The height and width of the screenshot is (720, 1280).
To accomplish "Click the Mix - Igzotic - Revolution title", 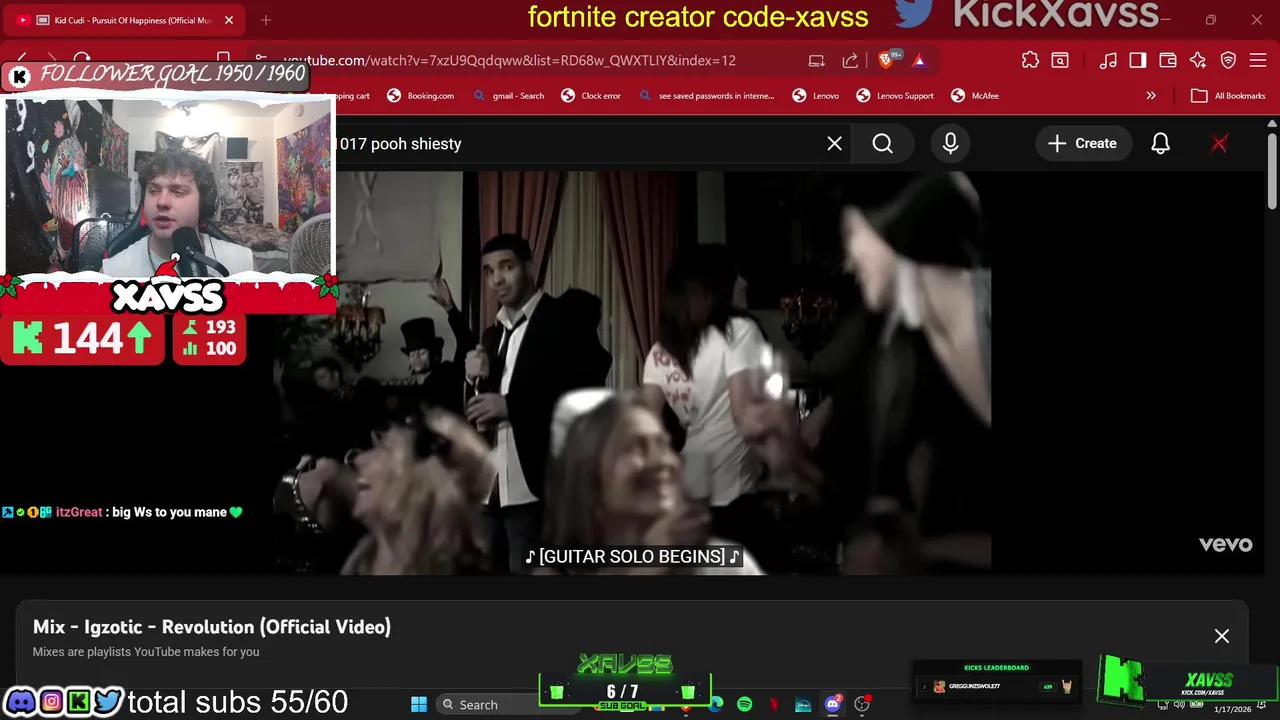I will click(x=212, y=627).
